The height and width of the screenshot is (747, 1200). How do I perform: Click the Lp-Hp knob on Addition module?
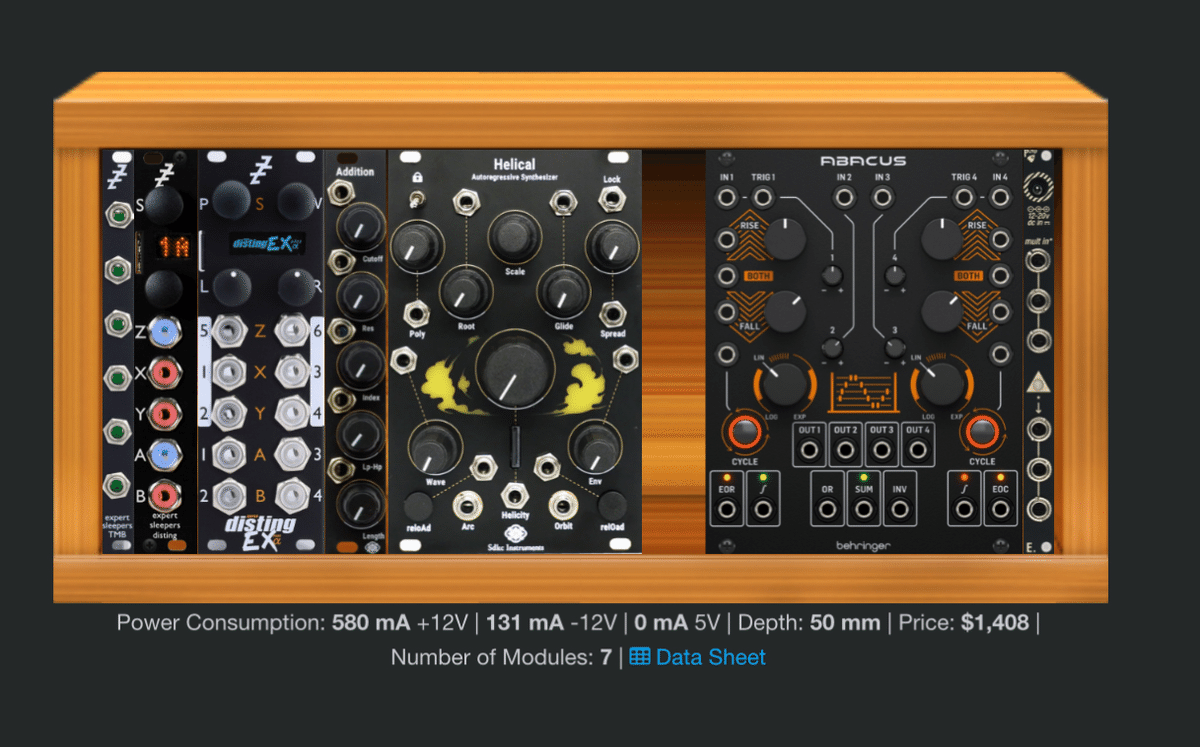coord(360,434)
